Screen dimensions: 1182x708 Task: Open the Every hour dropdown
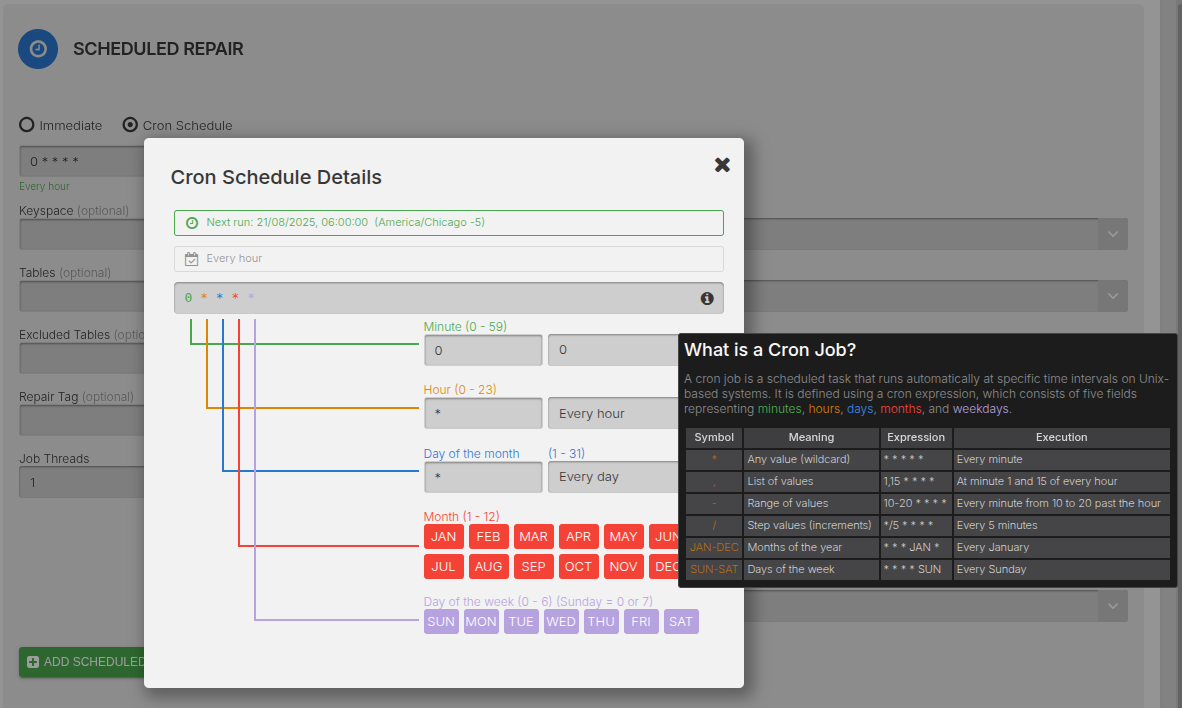click(612, 414)
